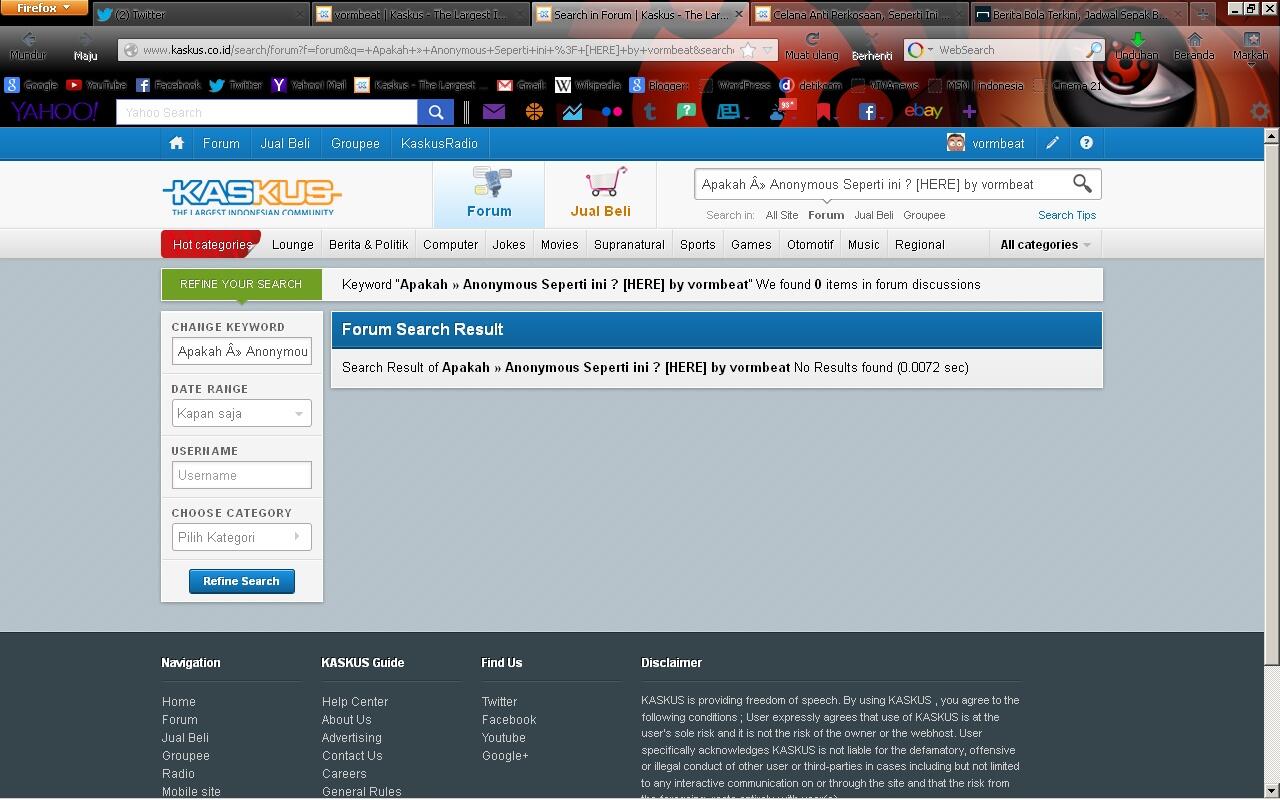Open the Yahoo Sports basketball icon
The height and width of the screenshot is (800, 1280).
[x=534, y=112]
